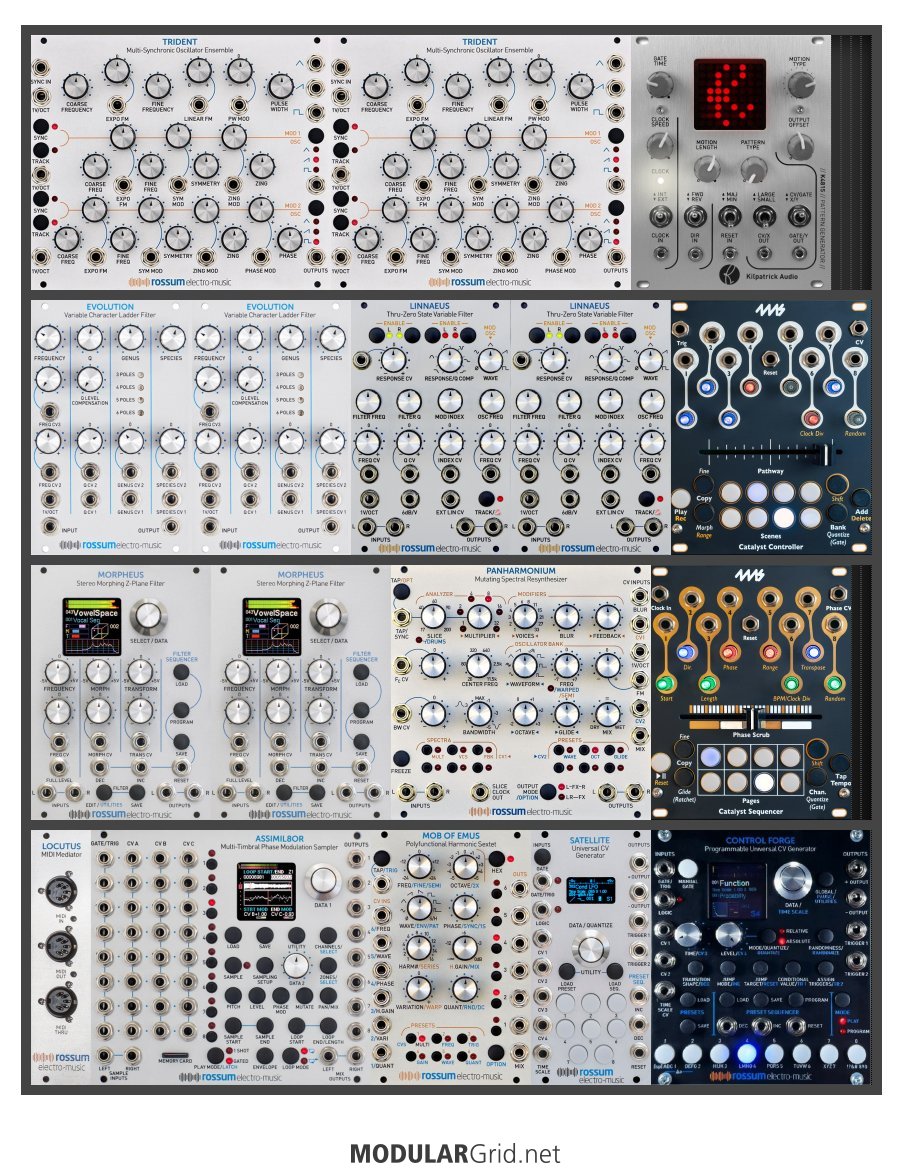This screenshot has height=1175, width=912.
Task: Click the Satellite Data/Quantize knob
Action: (x=591, y=949)
